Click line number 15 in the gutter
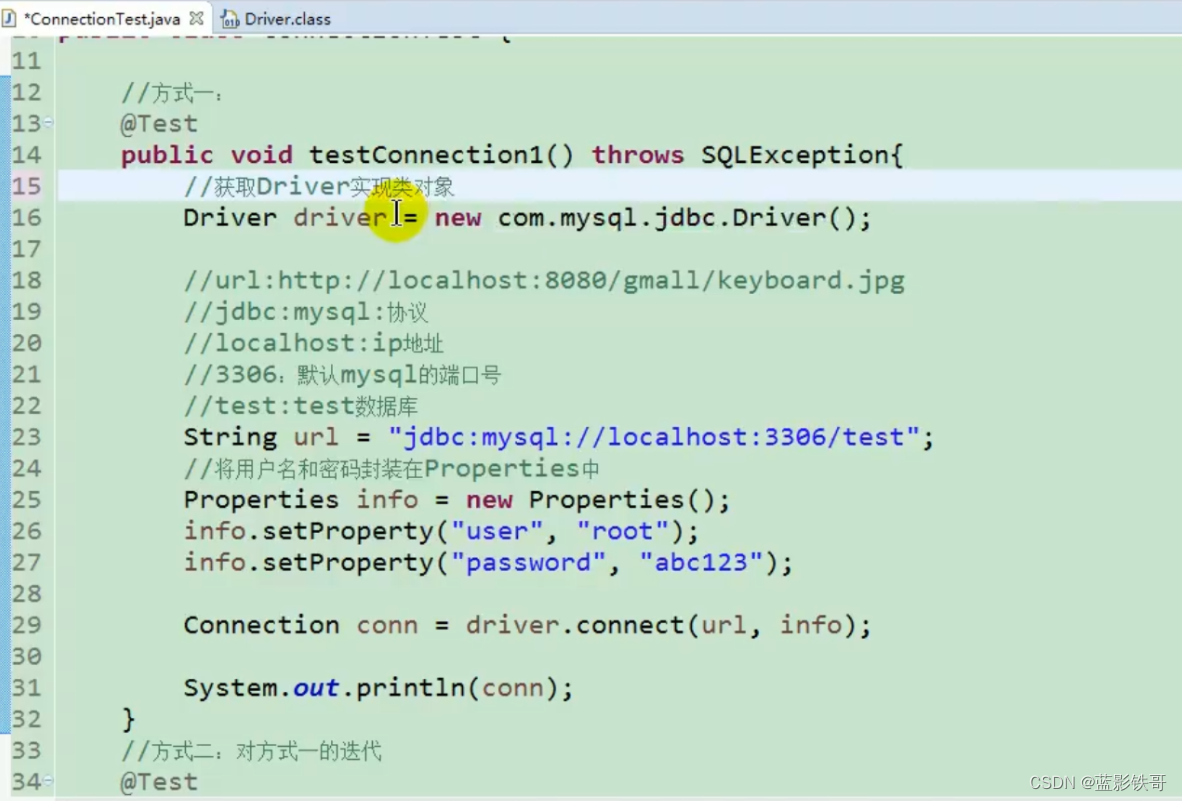The width and height of the screenshot is (1182, 801). click(x=27, y=186)
